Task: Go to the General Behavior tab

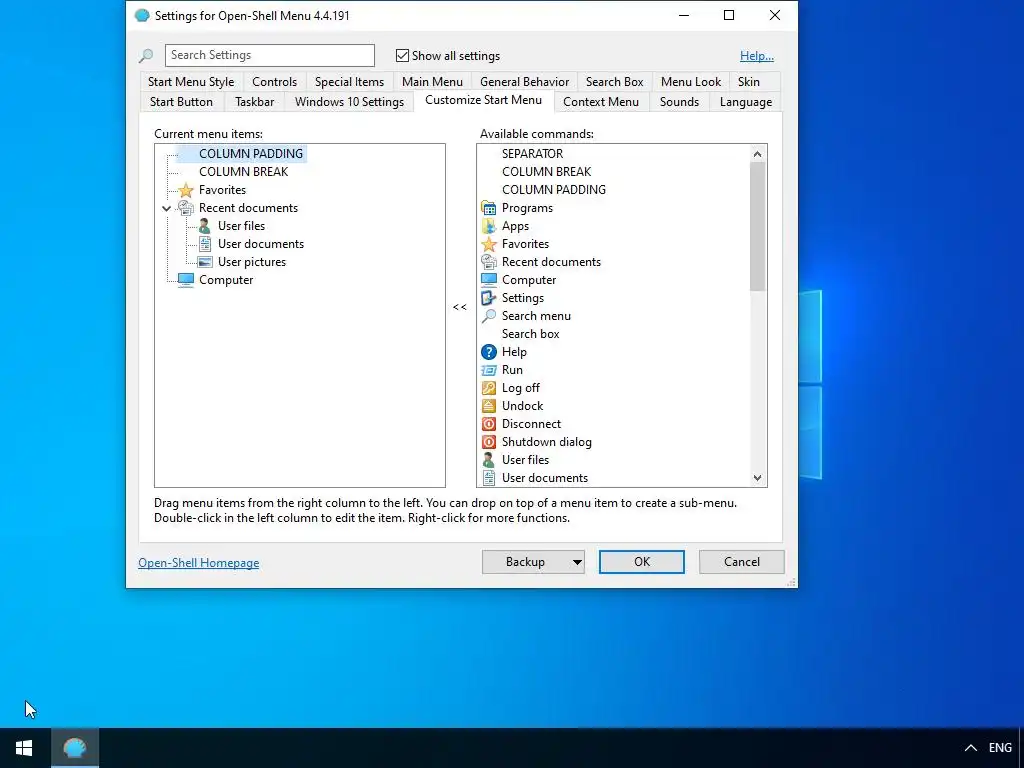Action: (524, 82)
